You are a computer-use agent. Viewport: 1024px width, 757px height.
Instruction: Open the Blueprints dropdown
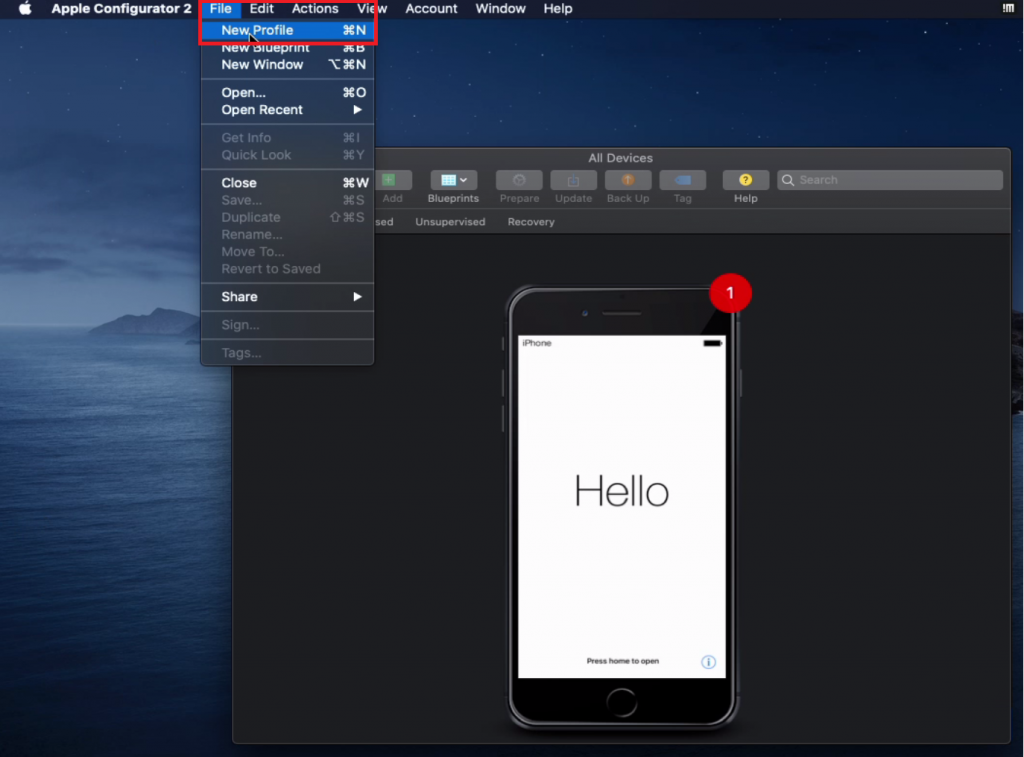point(453,181)
